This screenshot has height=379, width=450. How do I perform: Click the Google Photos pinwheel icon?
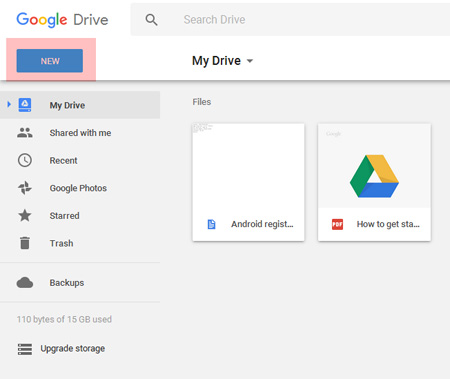pyautogui.click(x=25, y=188)
